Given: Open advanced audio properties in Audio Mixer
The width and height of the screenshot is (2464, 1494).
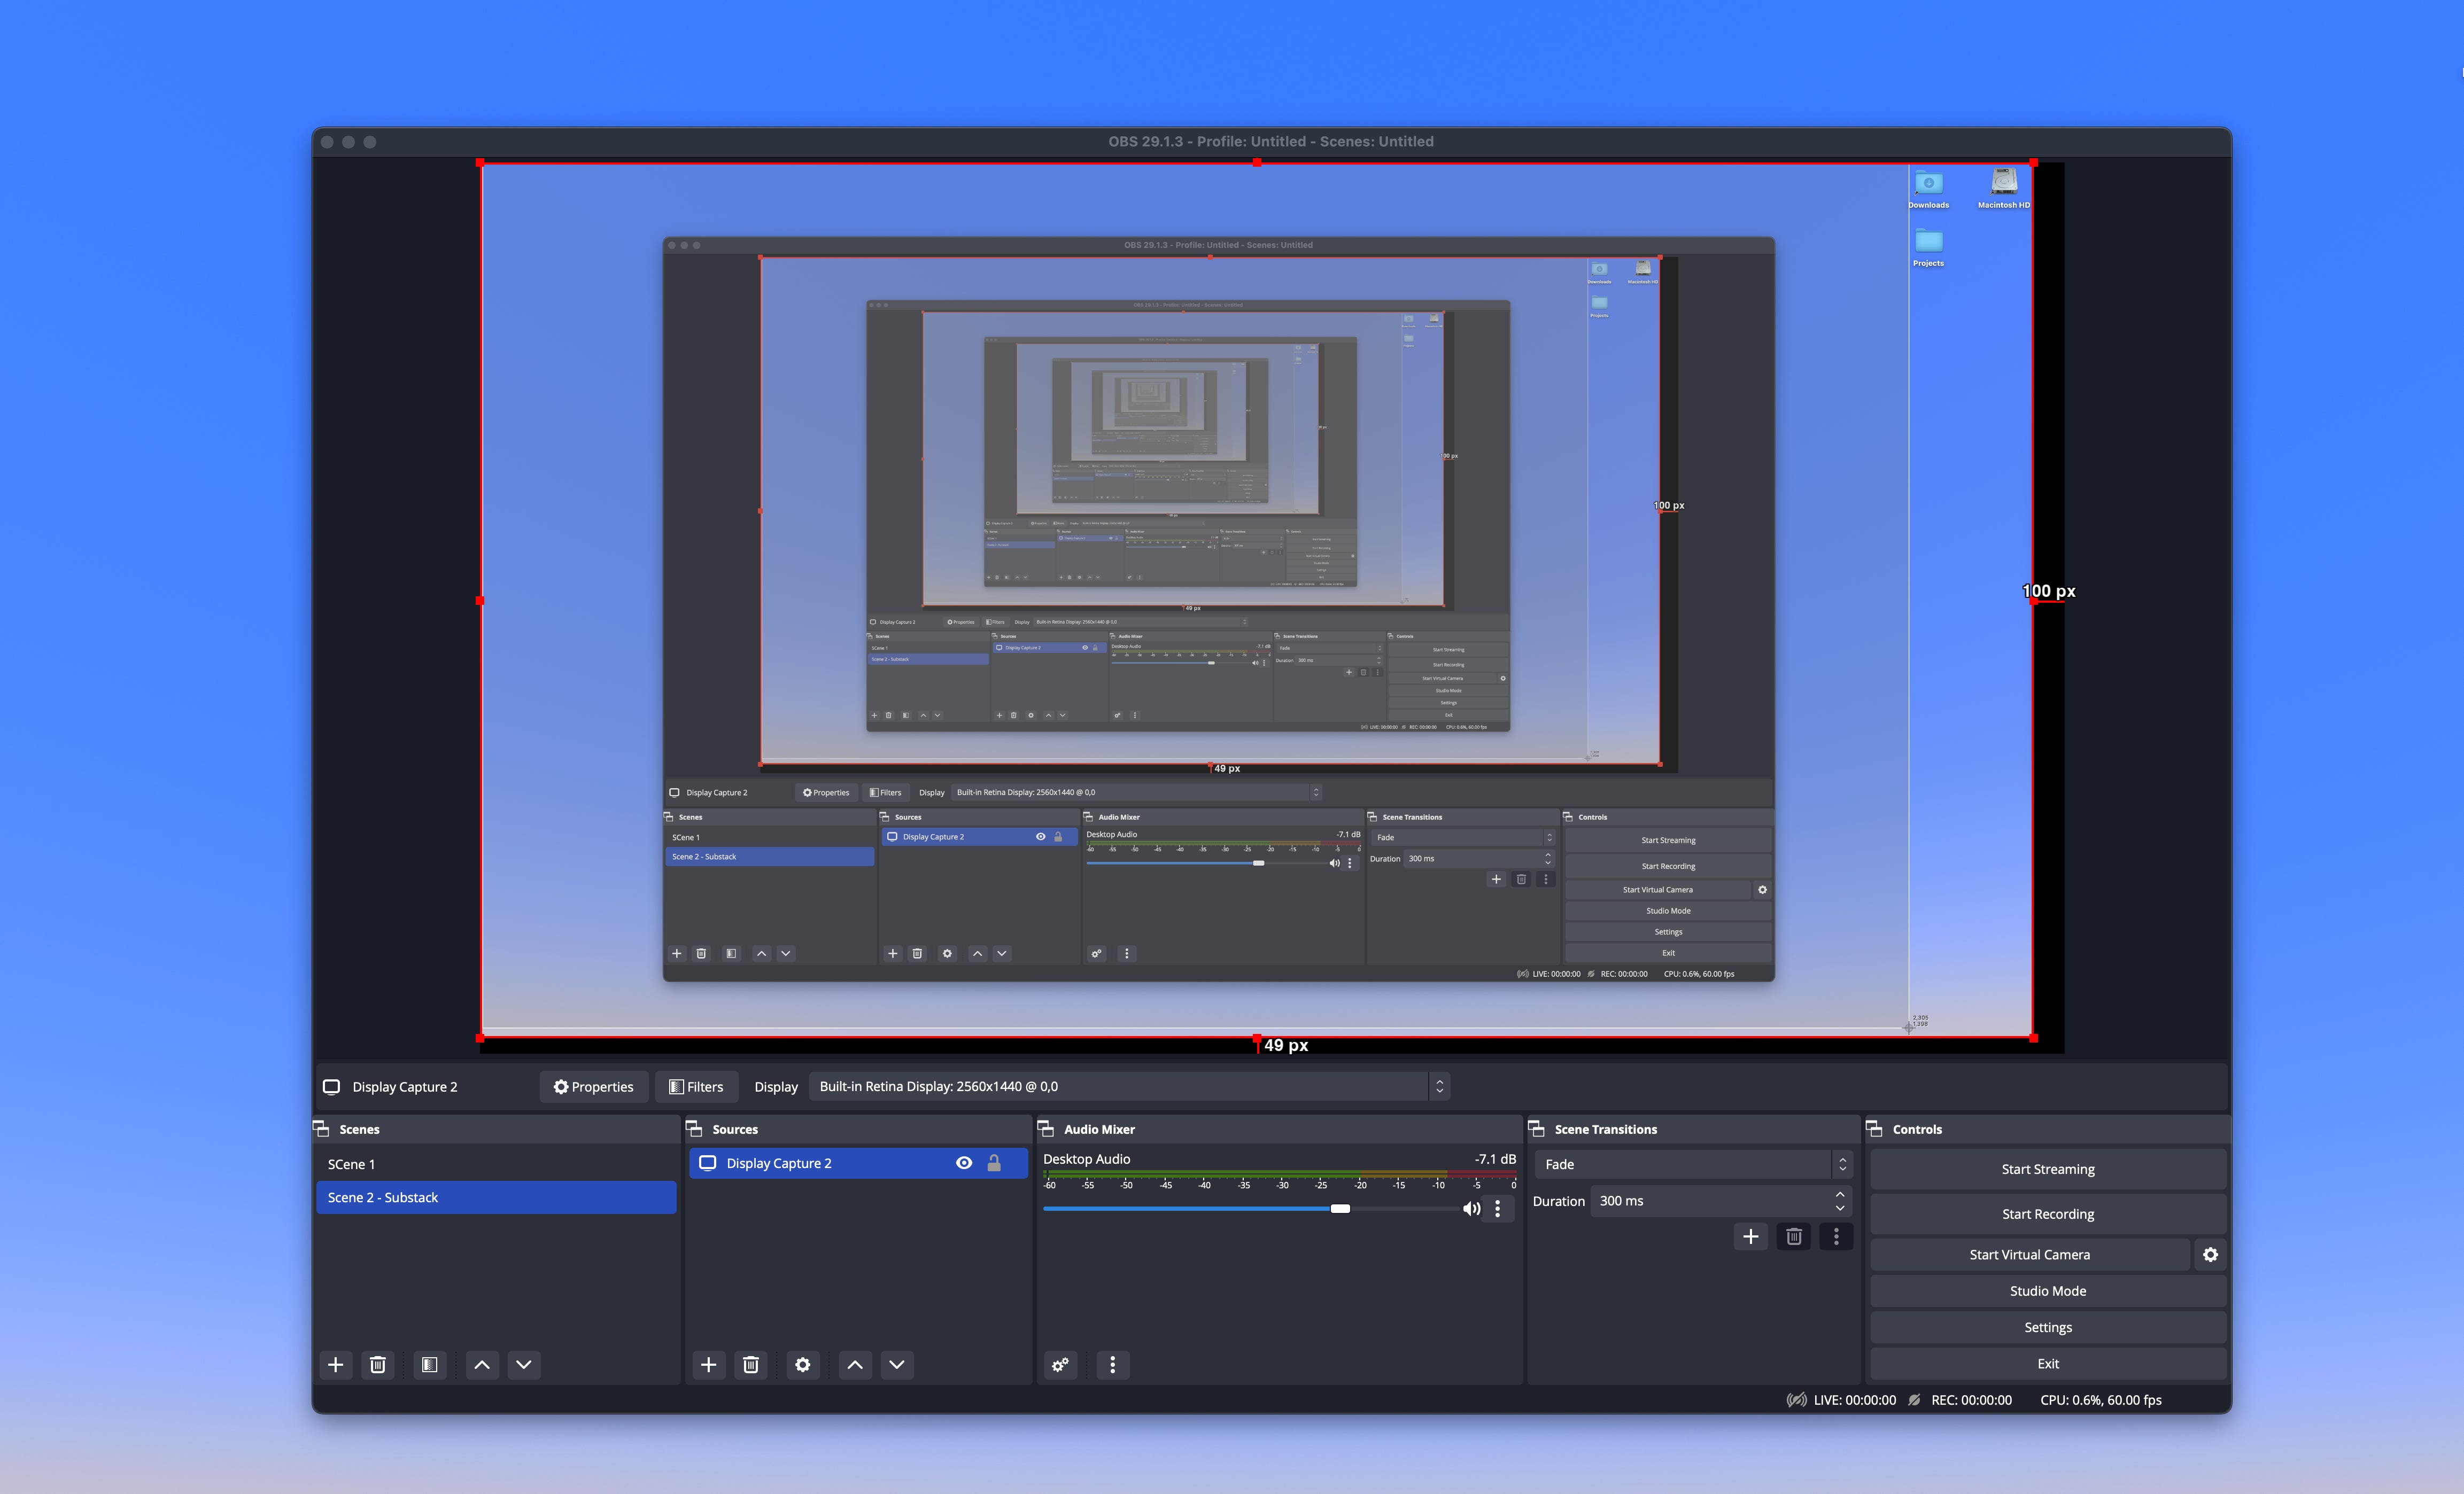Looking at the screenshot, I should click(1060, 1364).
